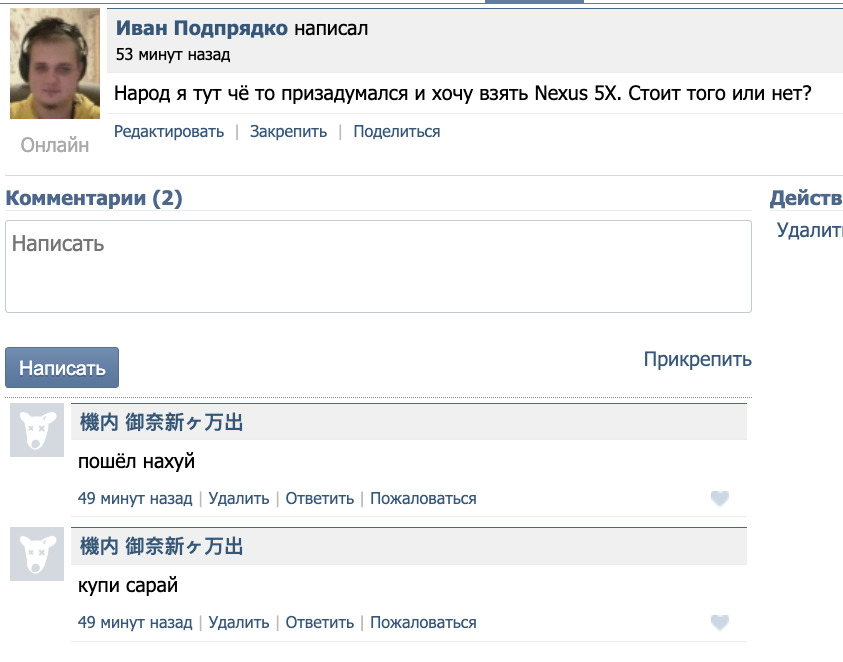The width and height of the screenshot is (843, 662).
Task: Open the second commenter's dog avatar
Action: [37, 555]
